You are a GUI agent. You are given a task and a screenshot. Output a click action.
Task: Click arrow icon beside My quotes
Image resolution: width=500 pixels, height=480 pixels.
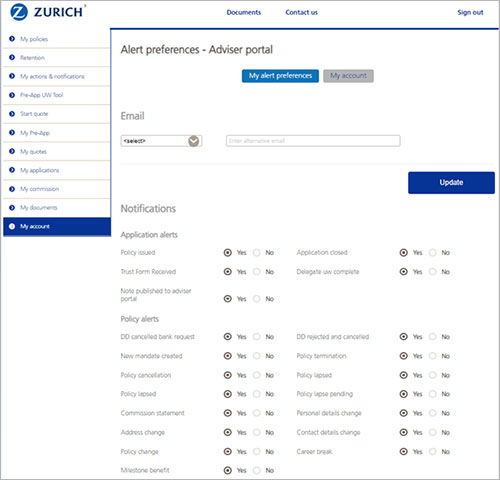pos(12,151)
